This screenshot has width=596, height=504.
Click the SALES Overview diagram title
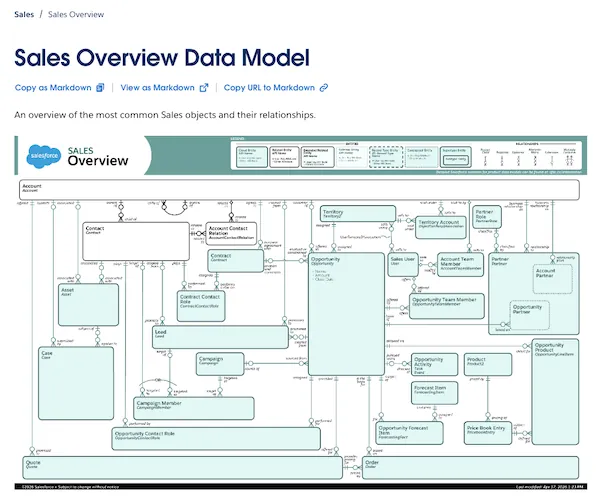[x=98, y=156]
